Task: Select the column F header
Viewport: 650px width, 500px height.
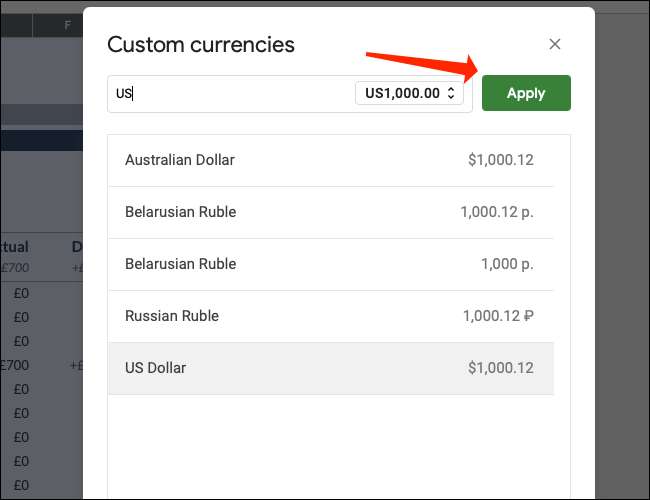Action: [67, 25]
